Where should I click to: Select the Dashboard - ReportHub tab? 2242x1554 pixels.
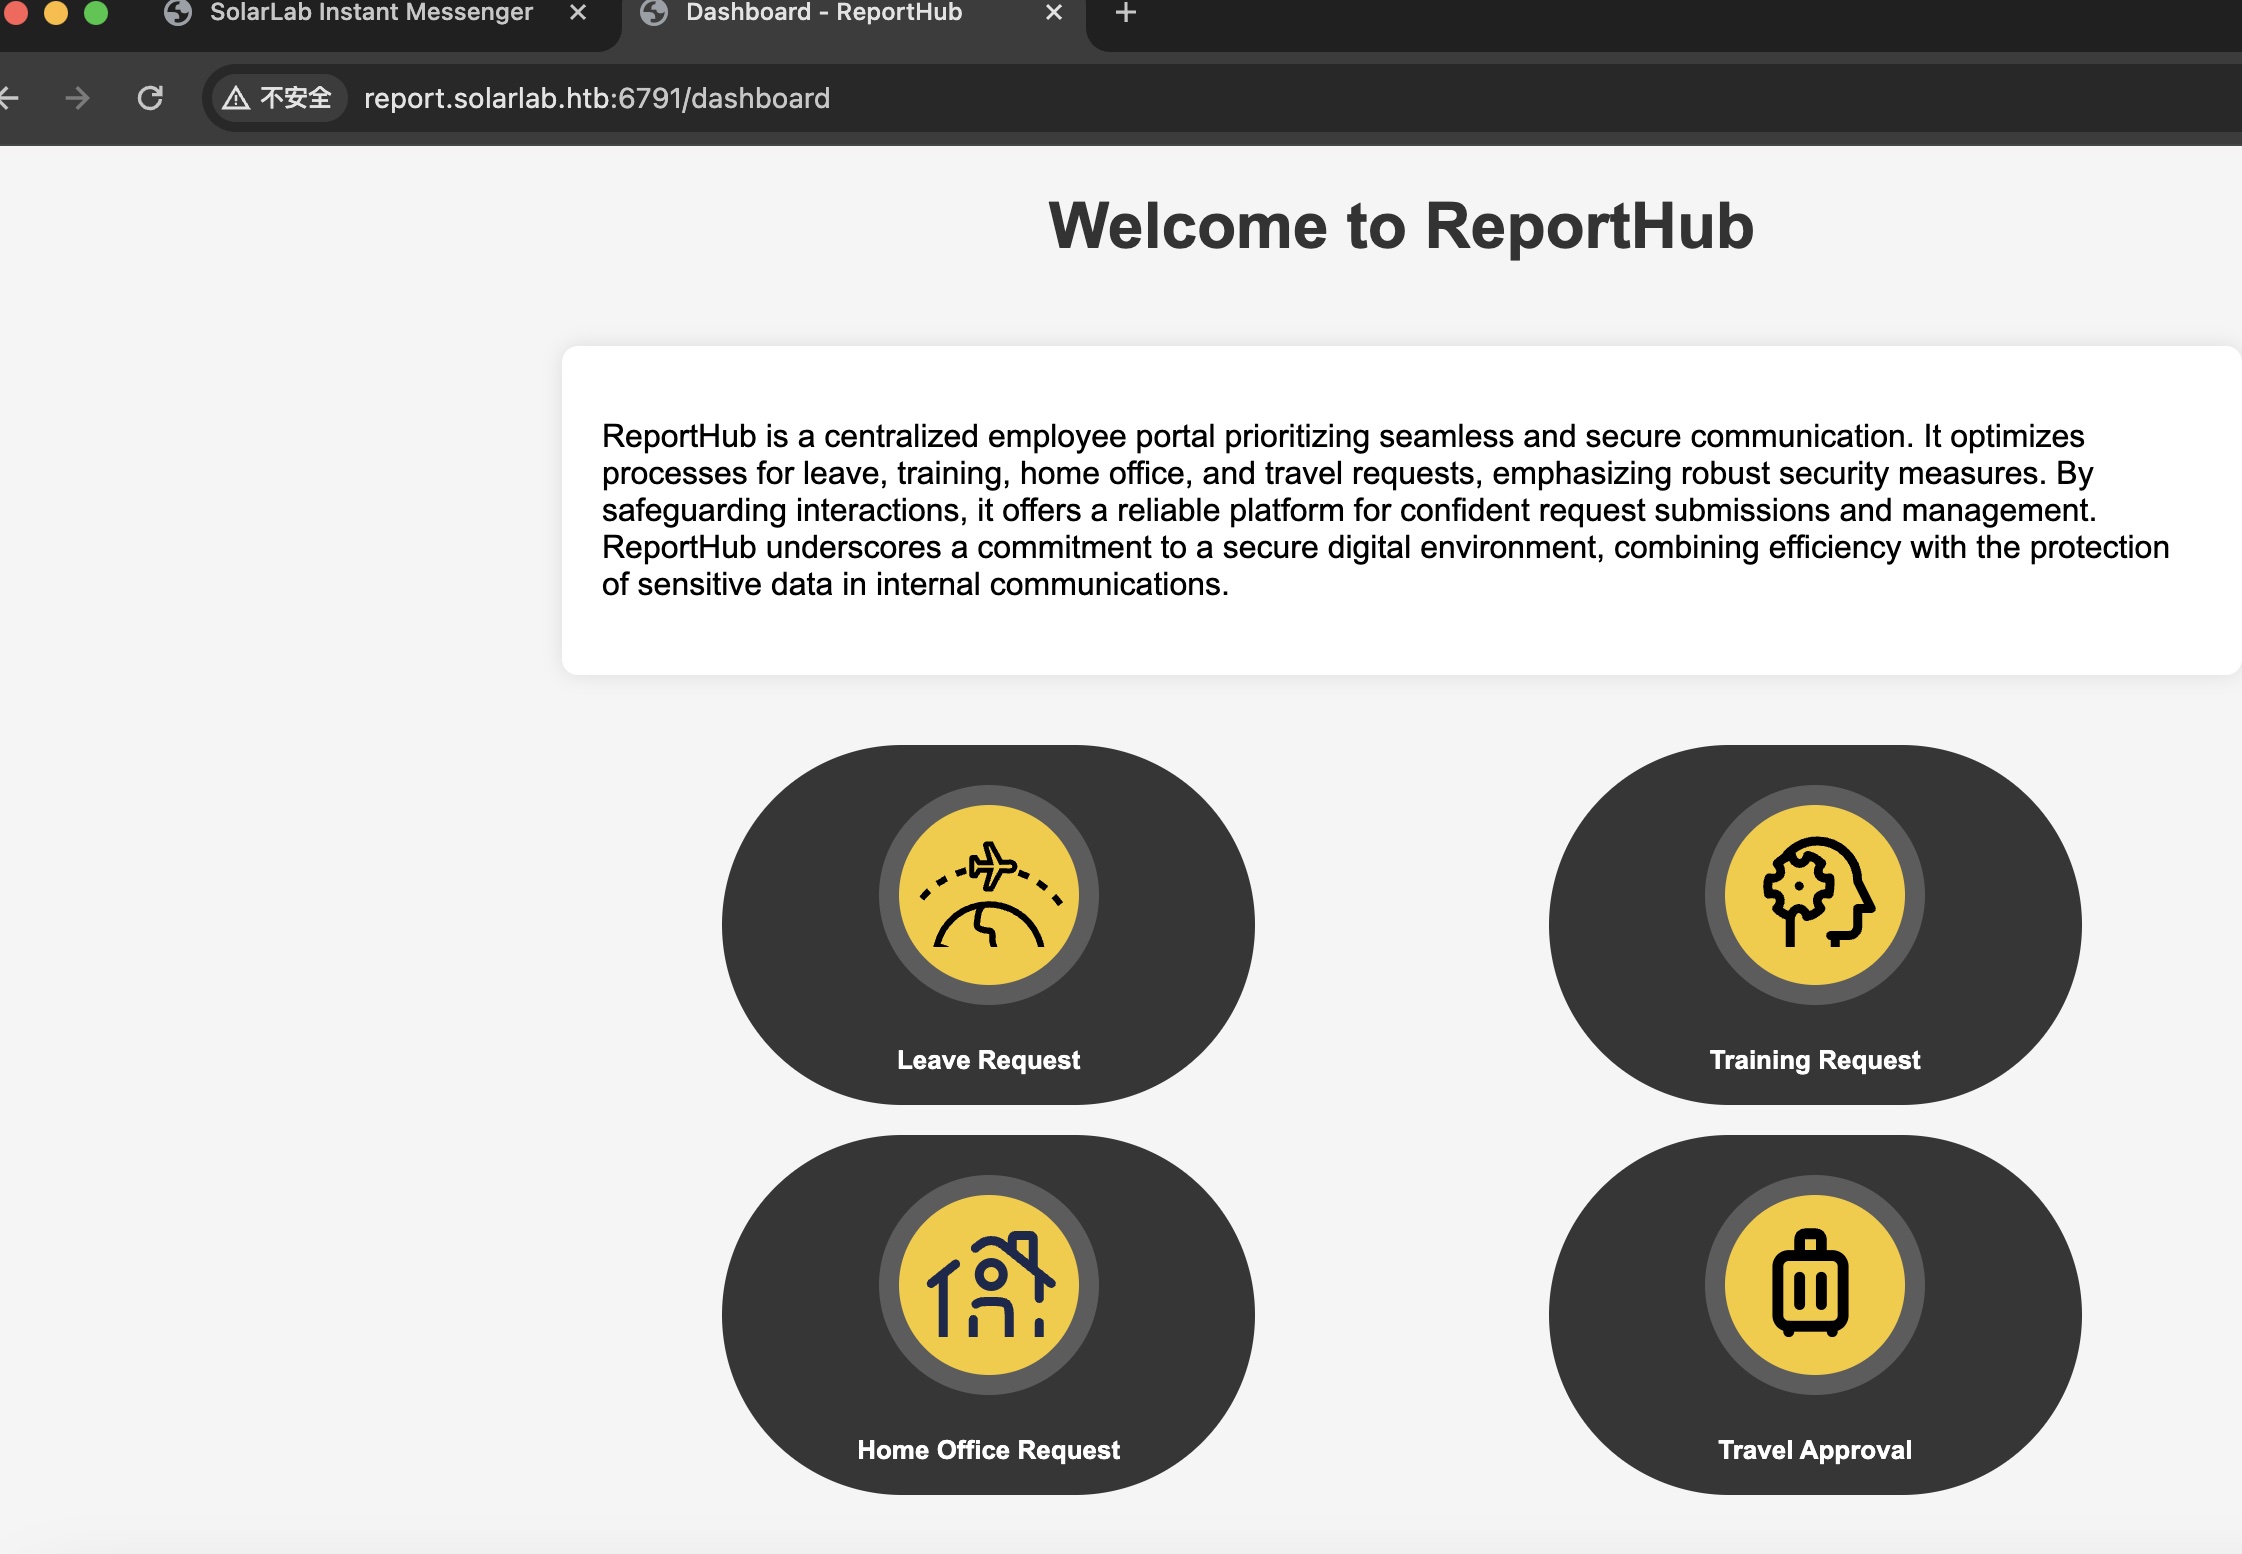click(x=823, y=13)
